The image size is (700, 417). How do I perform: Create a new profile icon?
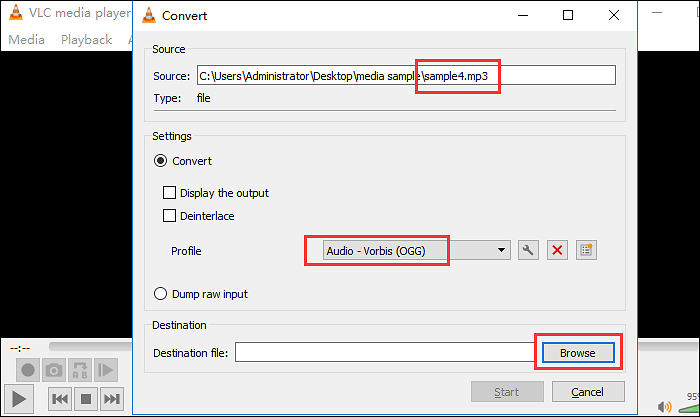tap(586, 250)
